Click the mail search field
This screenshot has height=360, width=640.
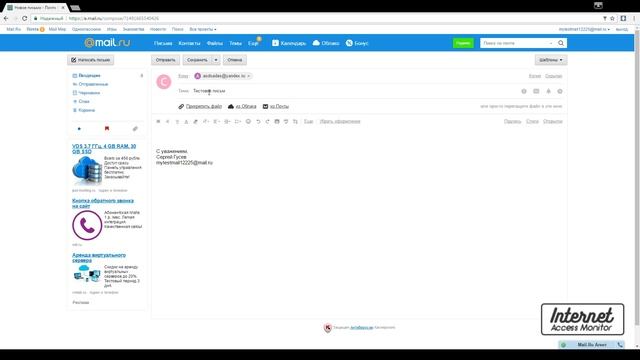point(516,43)
